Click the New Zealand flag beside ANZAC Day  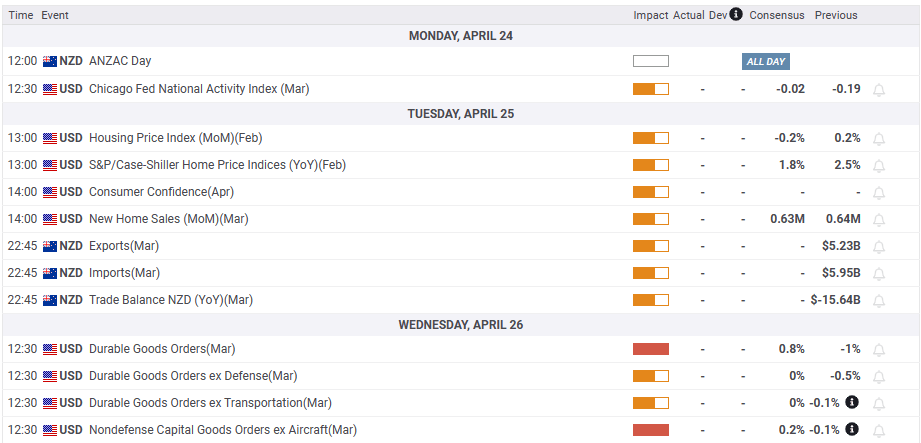[50, 61]
